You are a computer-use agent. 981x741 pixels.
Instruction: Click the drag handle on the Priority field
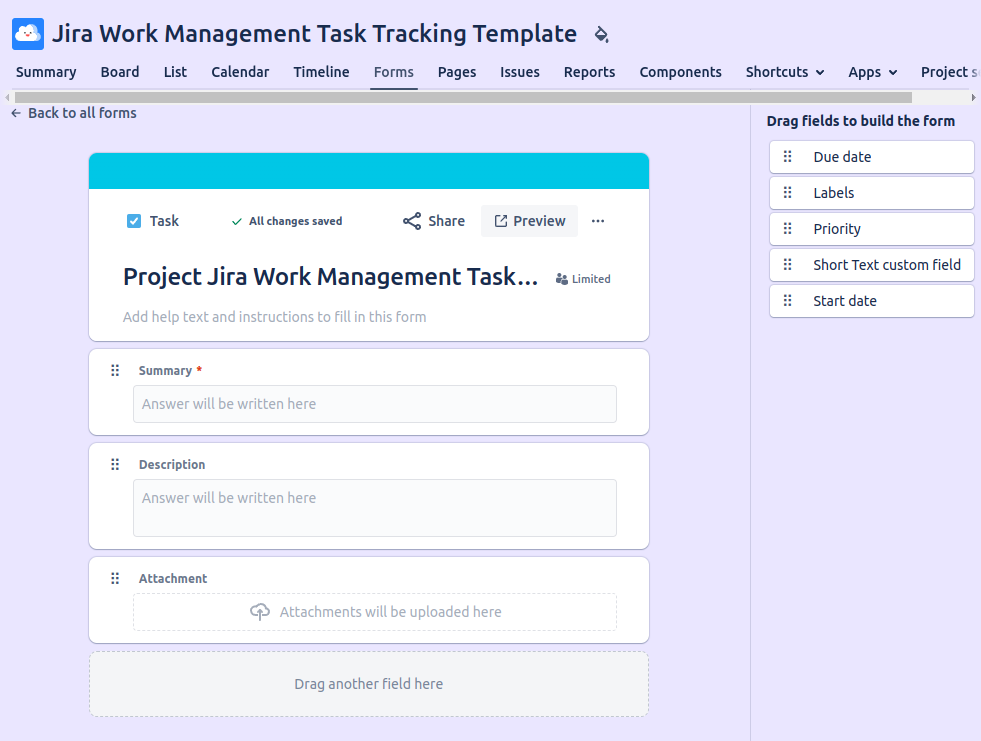coord(789,229)
